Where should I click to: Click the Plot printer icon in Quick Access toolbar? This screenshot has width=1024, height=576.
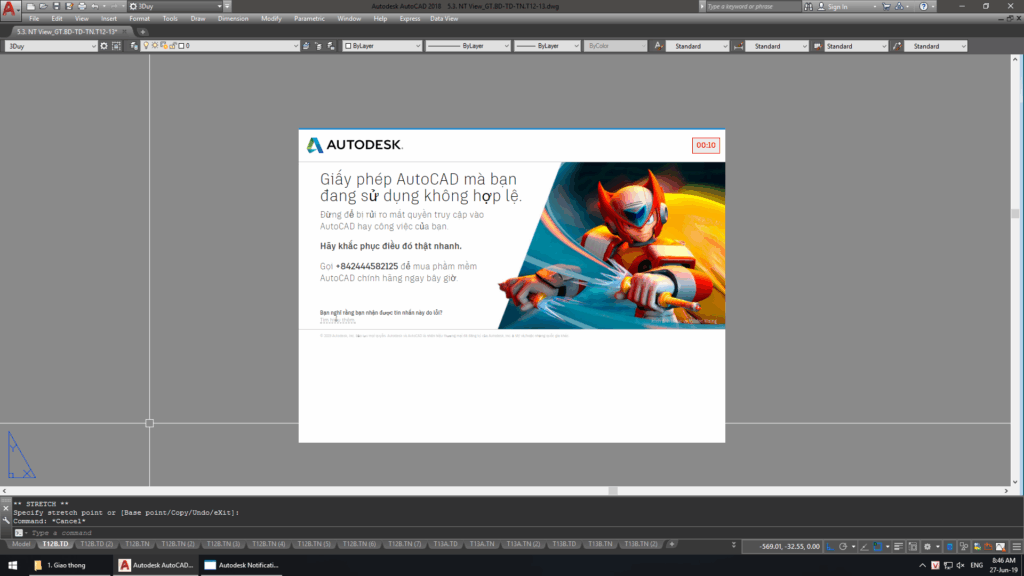click(x=80, y=6)
